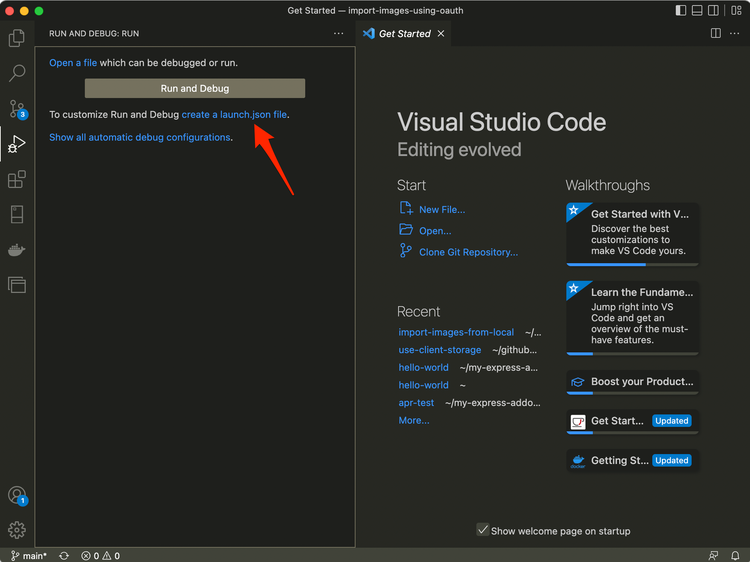This screenshot has width=750, height=562.
Task: Open recent import-images-from-local
Action: tap(456, 332)
